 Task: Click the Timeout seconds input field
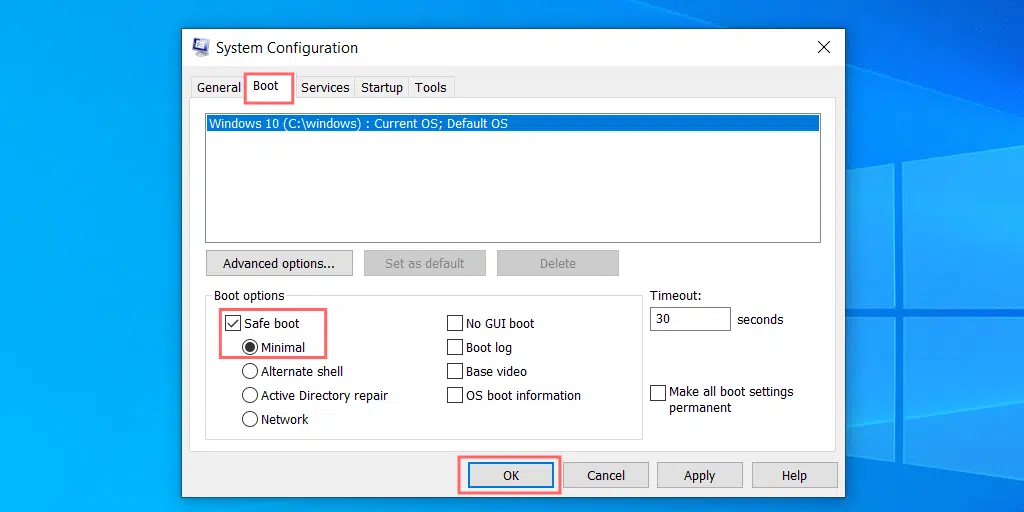690,319
